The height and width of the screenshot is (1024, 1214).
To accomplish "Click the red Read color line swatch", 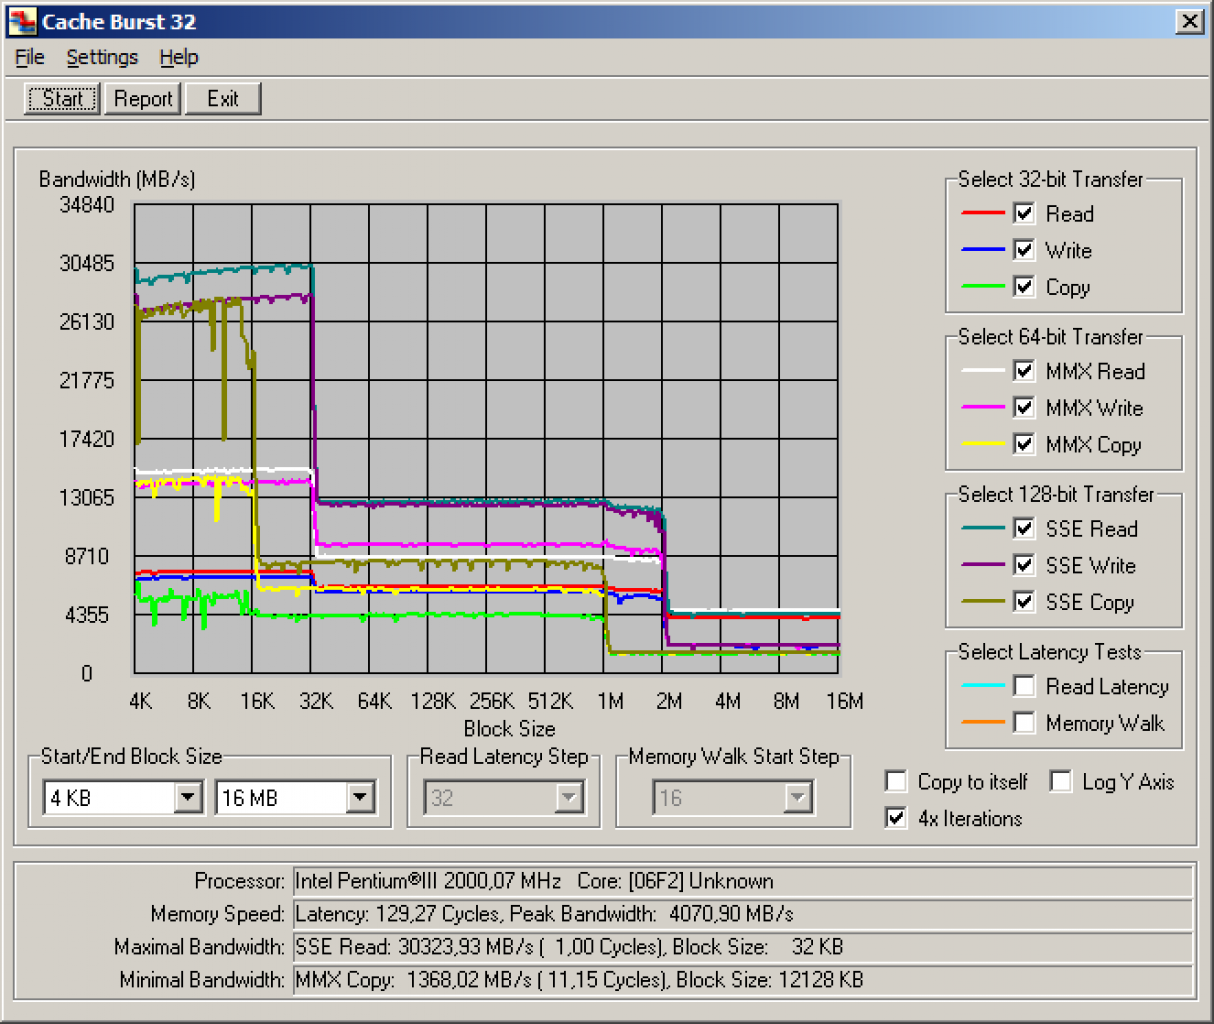I will [x=982, y=213].
